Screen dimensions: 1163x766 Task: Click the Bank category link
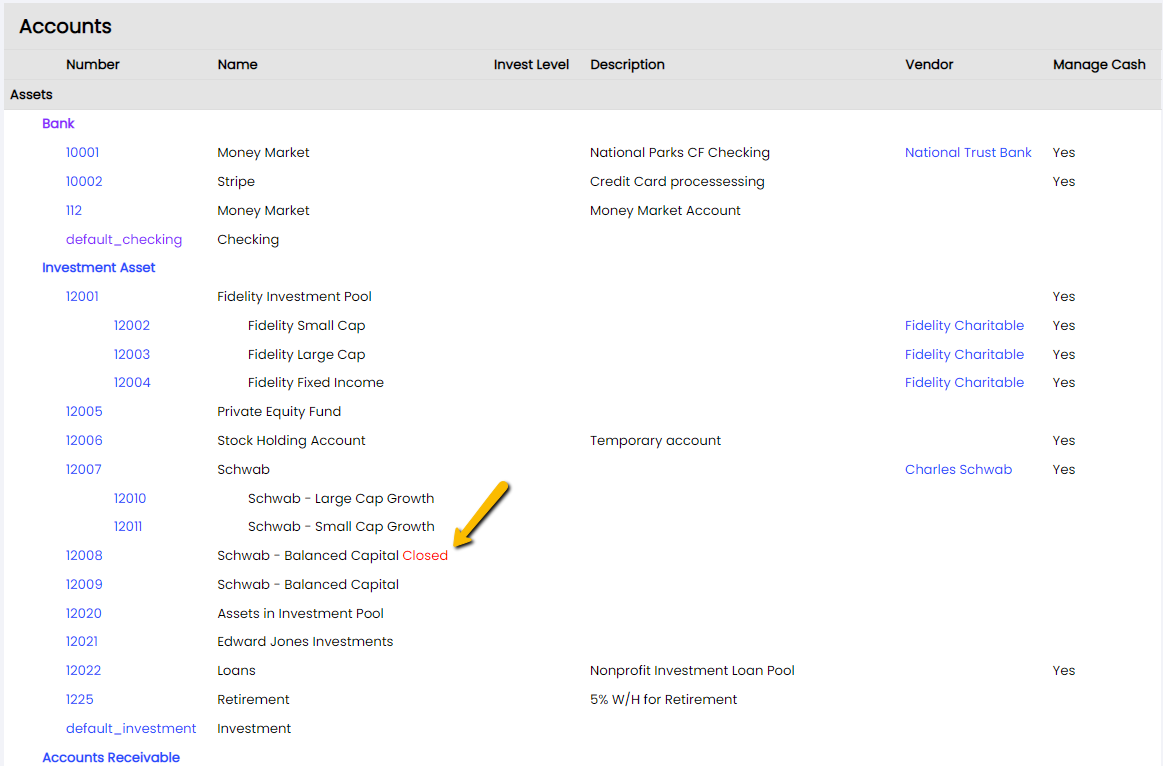pos(59,123)
